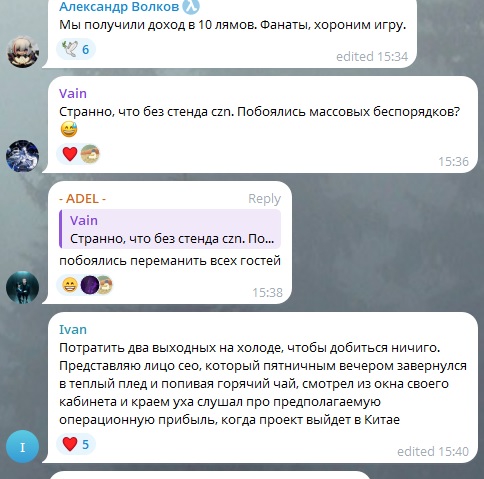484x479 pixels.
Task: Open the sender name Vain
Action: pyautogui.click(x=73, y=93)
